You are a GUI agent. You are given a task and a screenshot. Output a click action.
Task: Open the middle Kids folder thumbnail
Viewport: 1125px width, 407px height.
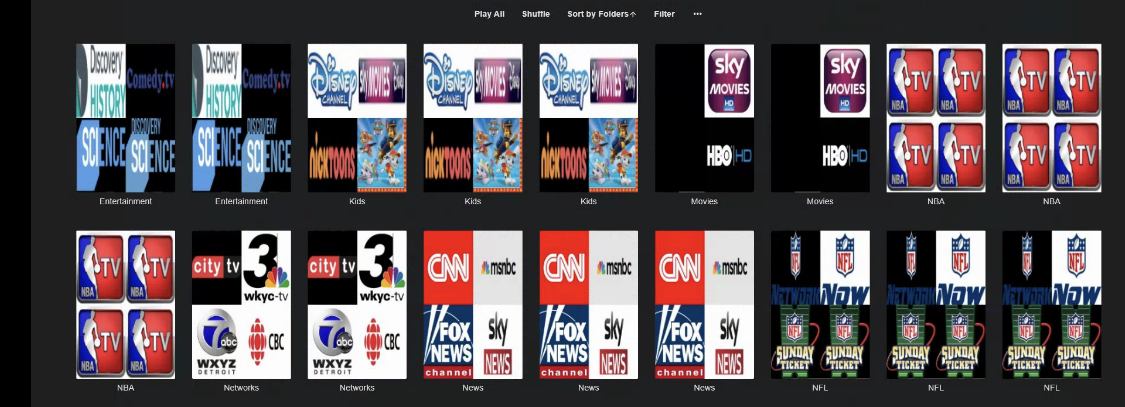pyautogui.click(x=473, y=118)
